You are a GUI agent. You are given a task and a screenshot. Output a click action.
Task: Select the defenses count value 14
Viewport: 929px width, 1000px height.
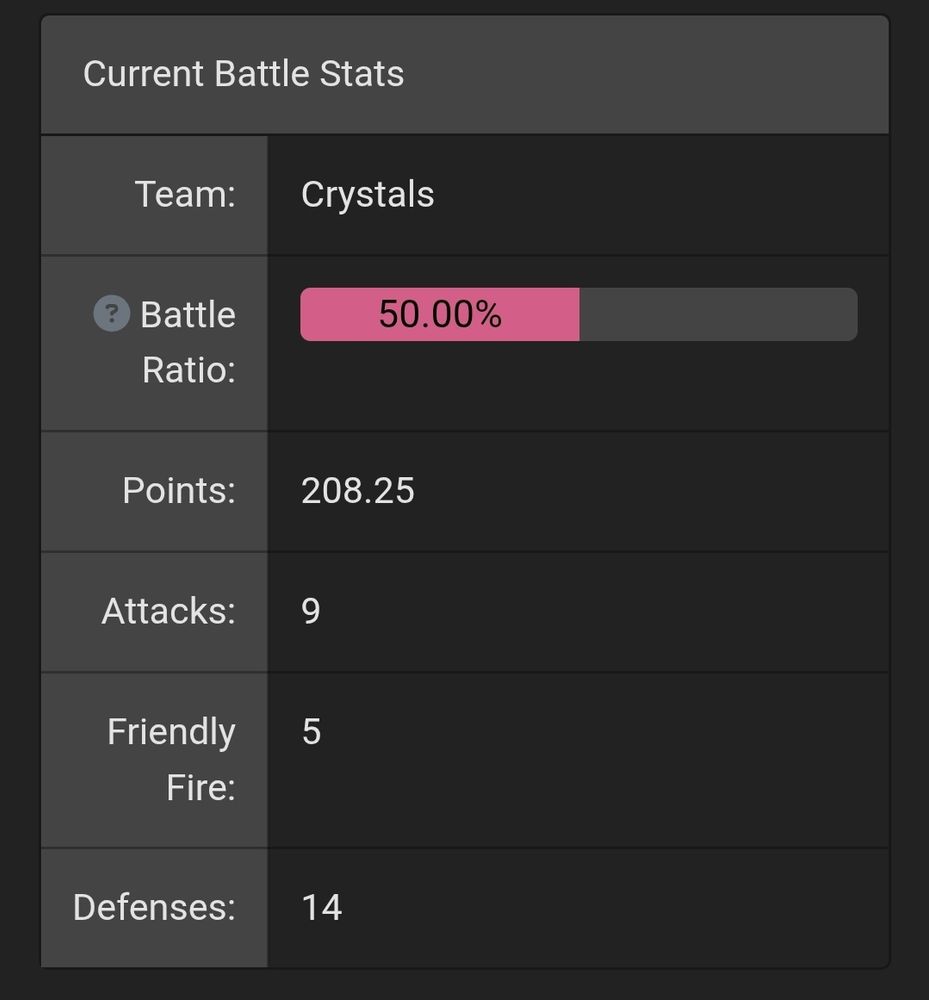point(321,907)
